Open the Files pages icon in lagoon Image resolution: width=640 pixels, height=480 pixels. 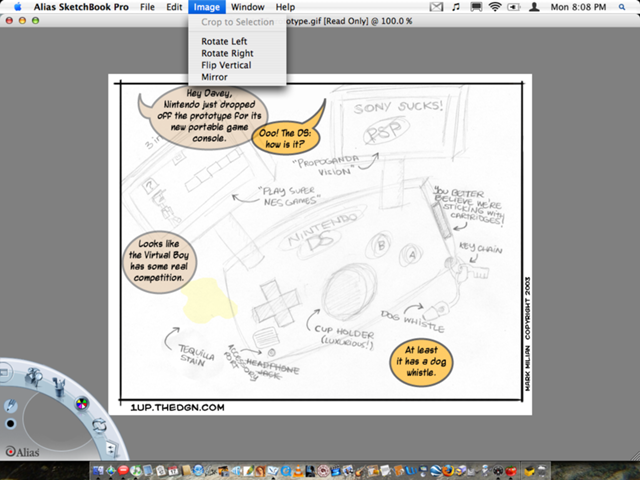tap(111, 448)
